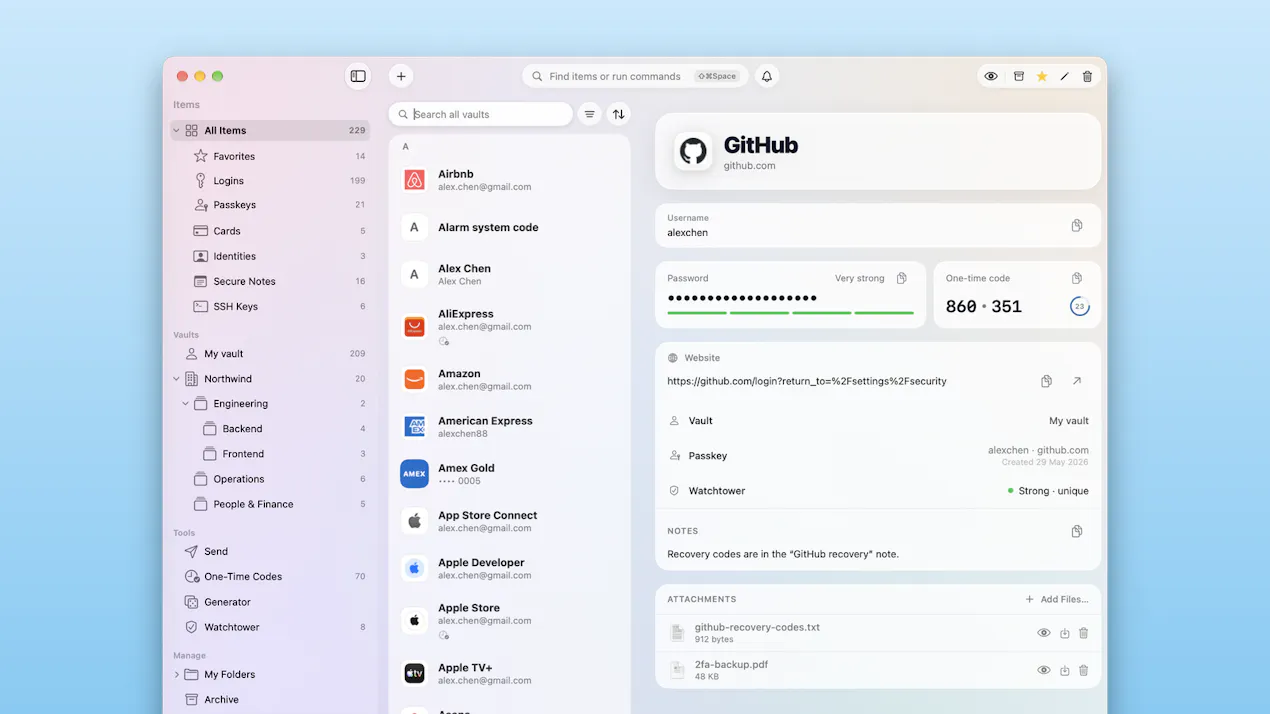Click Add Files... in Attachments
The height and width of the screenshot is (714, 1270).
pos(1057,599)
